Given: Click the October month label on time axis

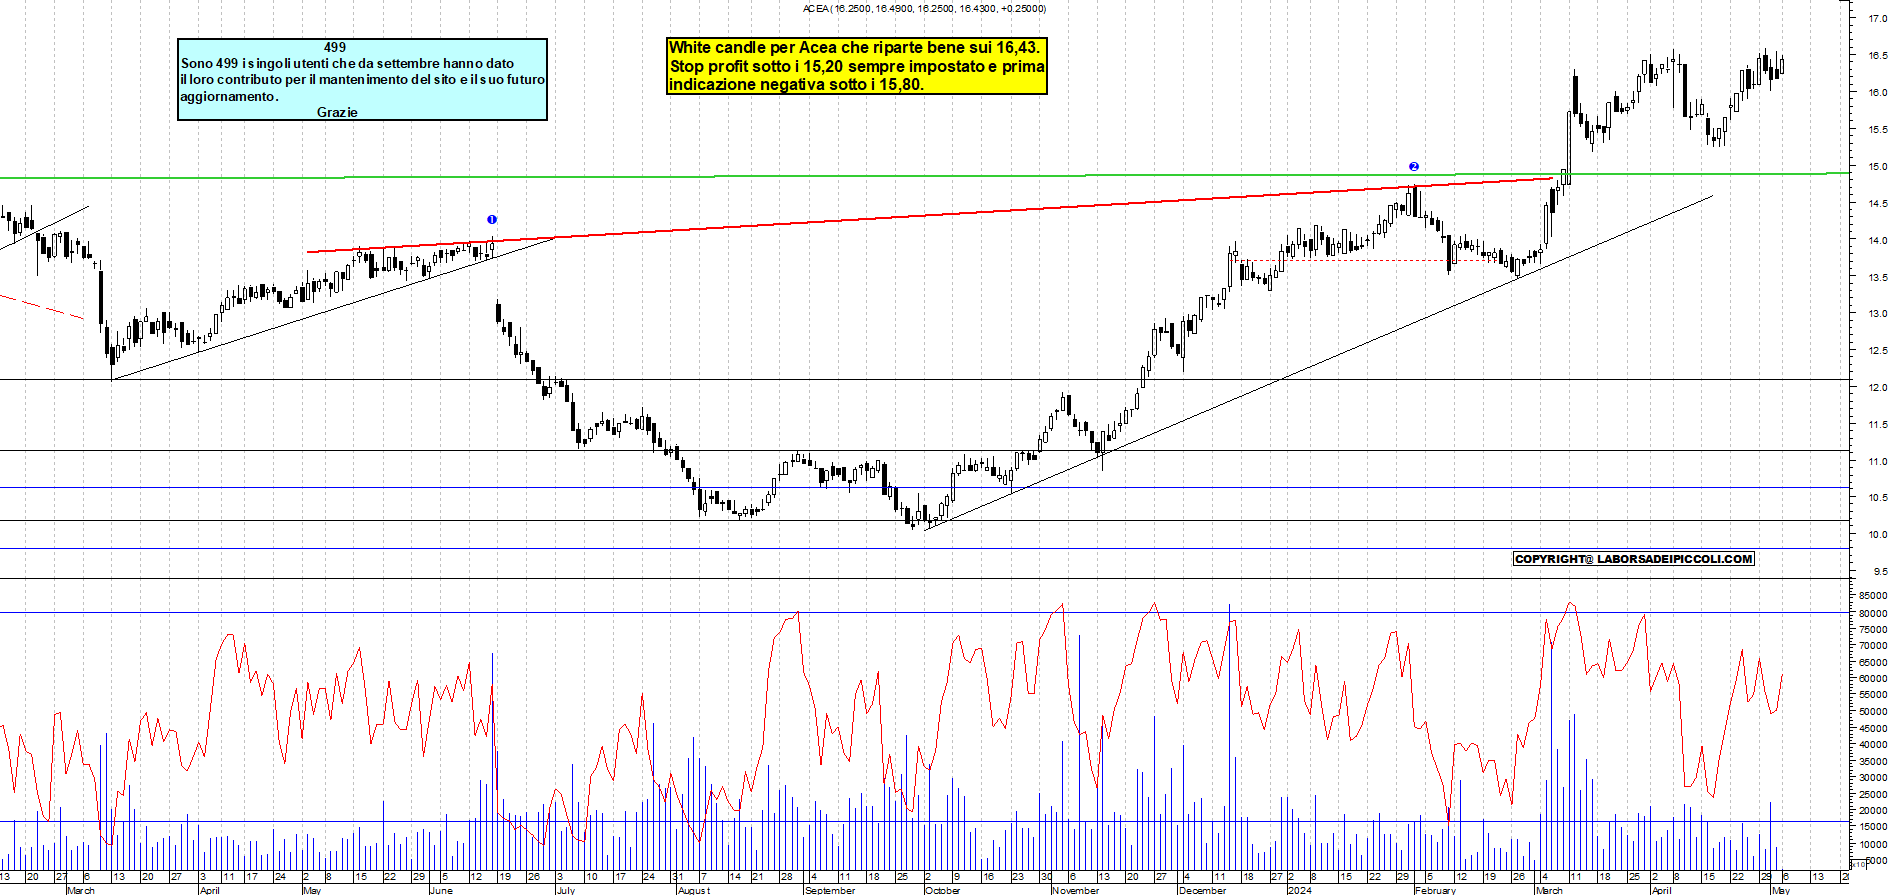Looking at the screenshot, I should (943, 890).
